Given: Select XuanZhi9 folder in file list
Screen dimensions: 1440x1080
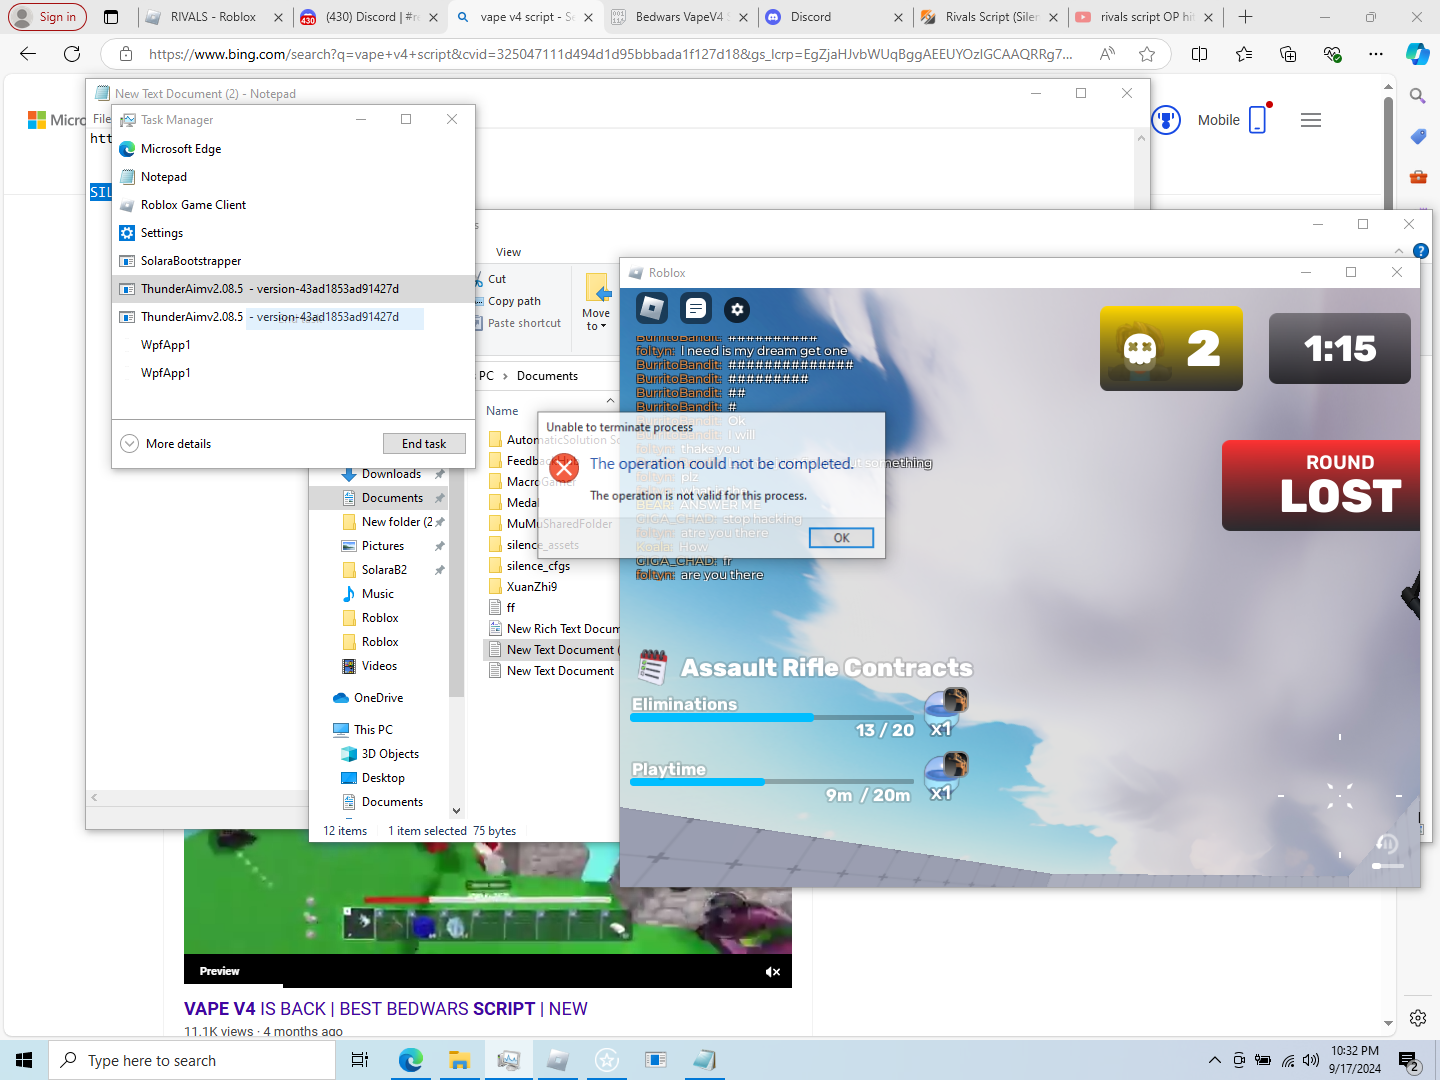Looking at the screenshot, I should pos(531,587).
